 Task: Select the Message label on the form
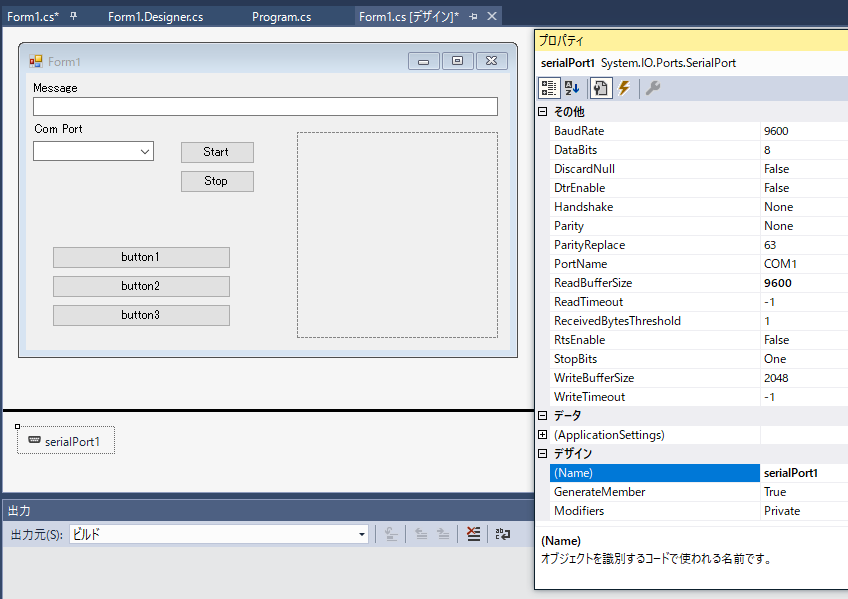55,88
